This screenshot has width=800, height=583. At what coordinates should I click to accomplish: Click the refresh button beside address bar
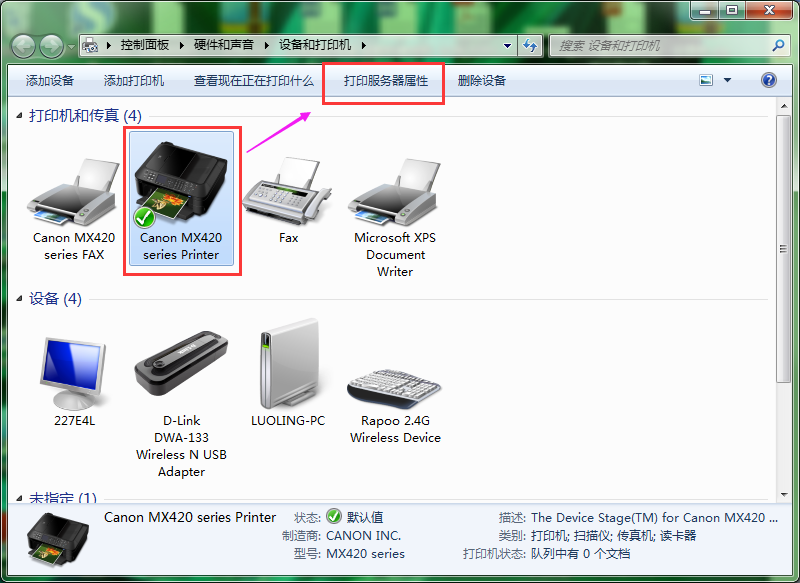(530, 45)
